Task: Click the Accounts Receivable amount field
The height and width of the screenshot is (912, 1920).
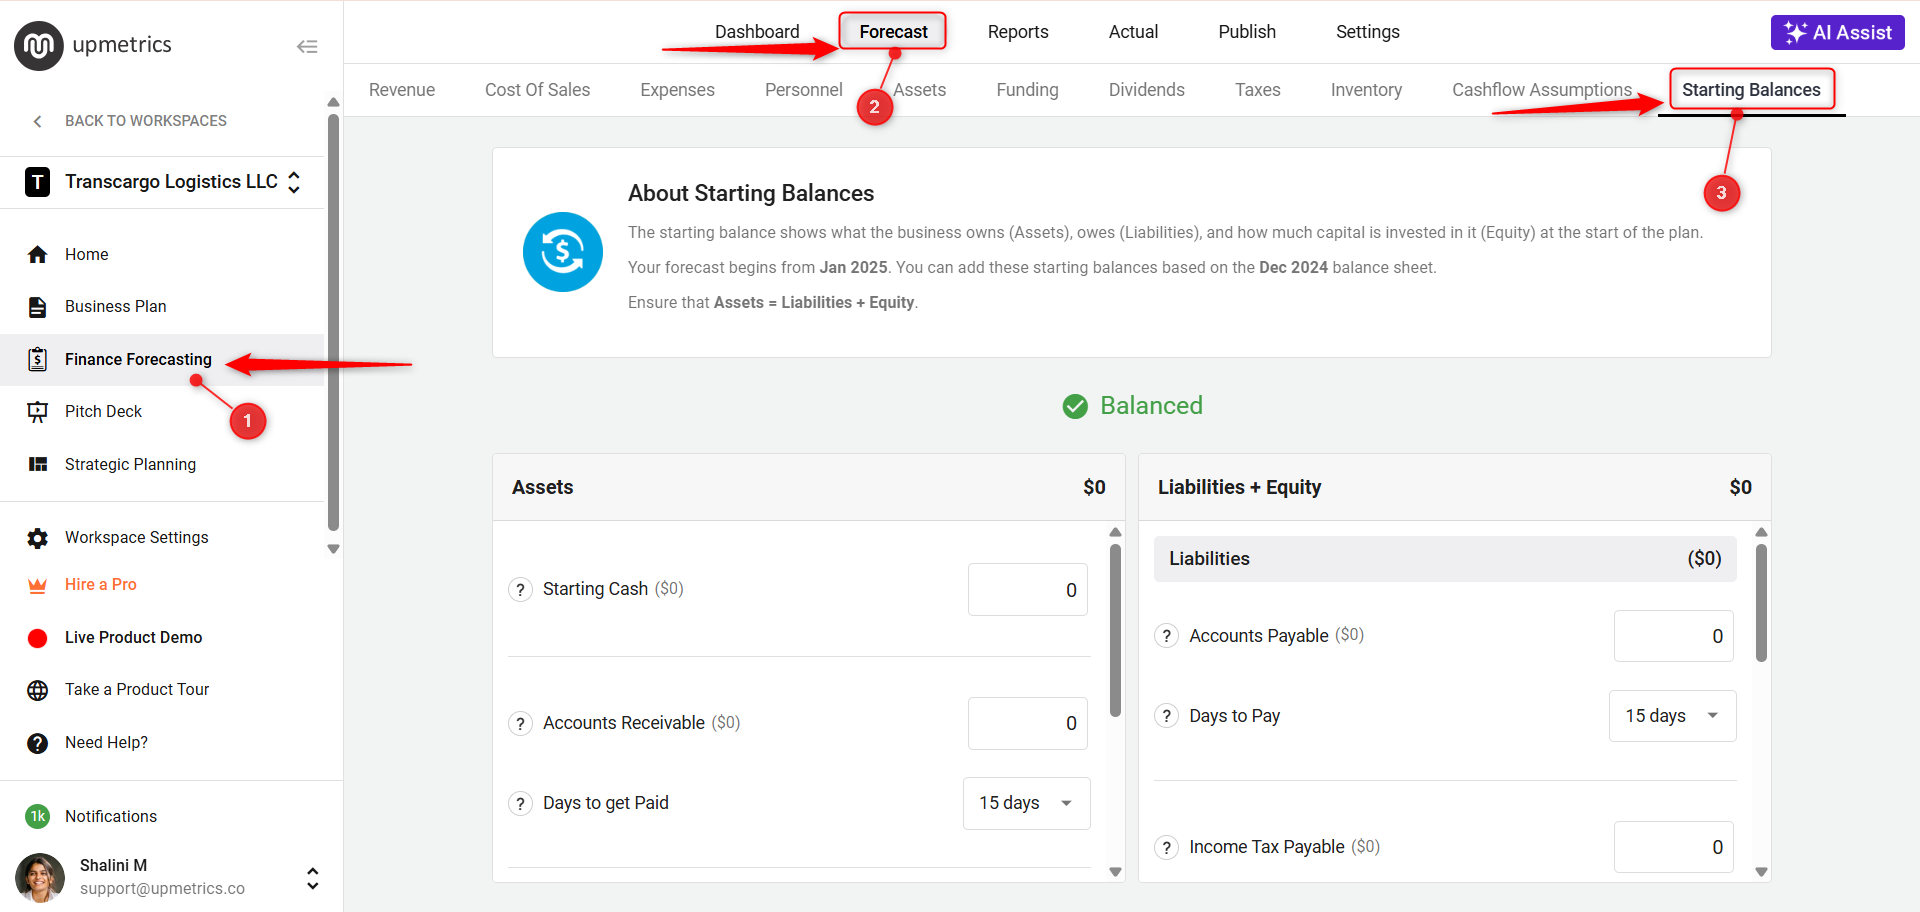Action: 1028,723
